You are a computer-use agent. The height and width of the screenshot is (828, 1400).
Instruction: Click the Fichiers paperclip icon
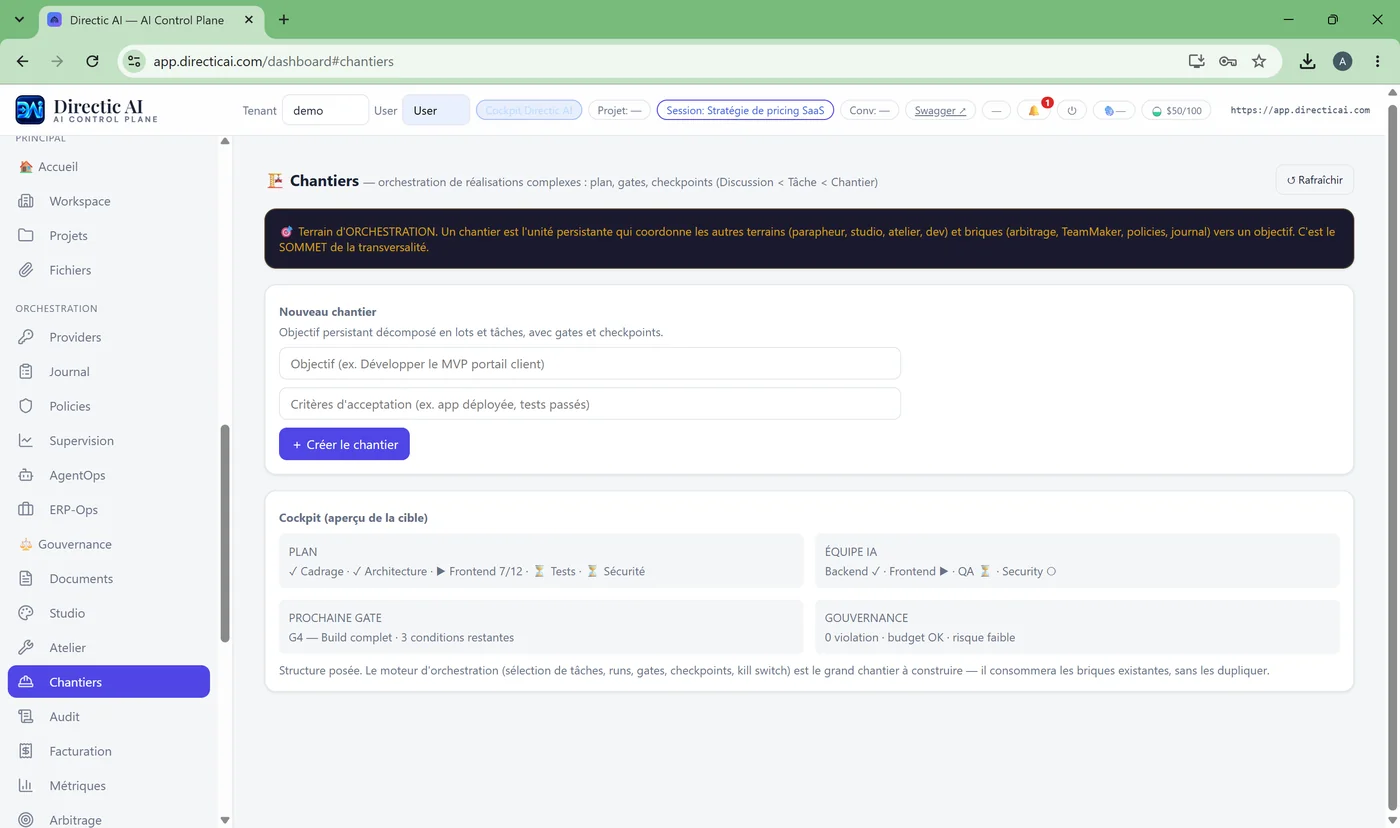27,270
